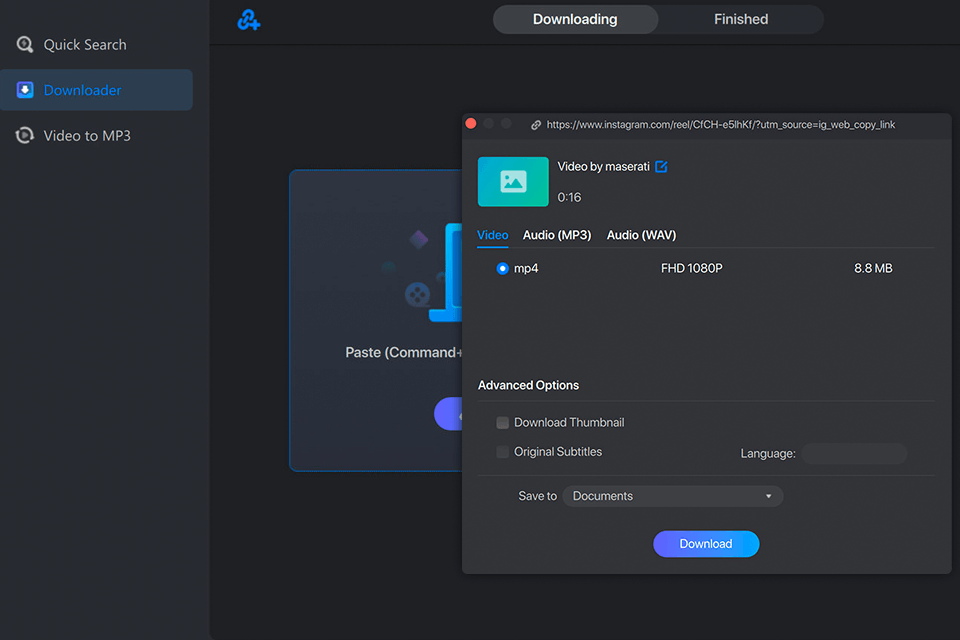This screenshot has height=640, width=960.
Task: Click the purple paste button behind the dialog
Action: pyautogui.click(x=448, y=414)
